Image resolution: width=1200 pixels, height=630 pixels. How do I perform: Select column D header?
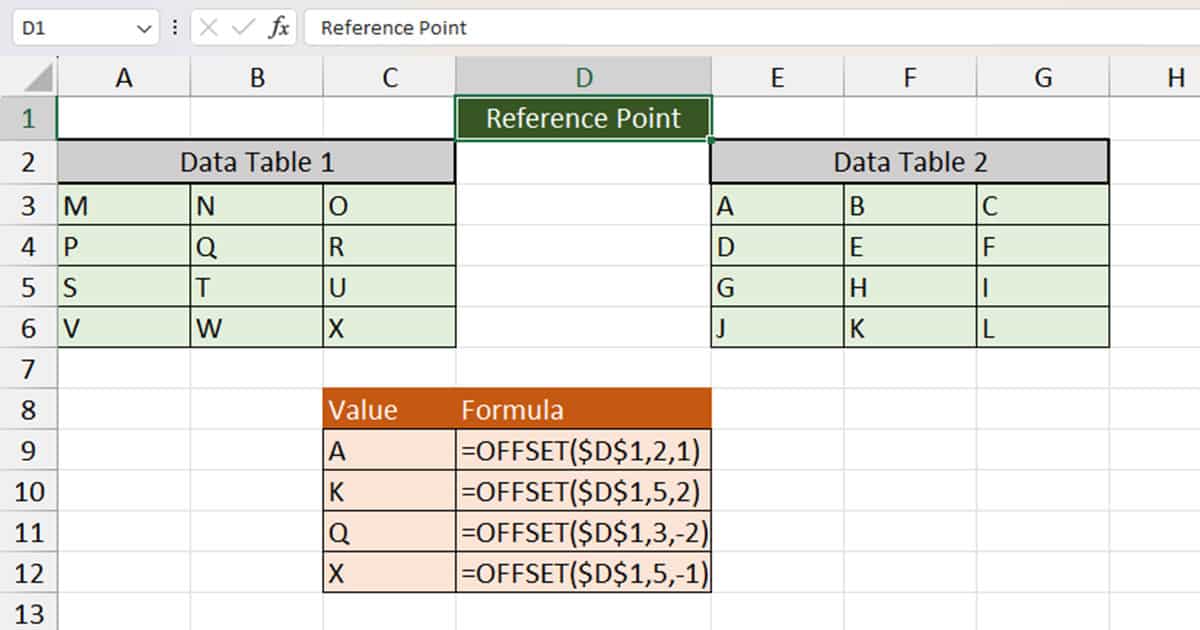pyautogui.click(x=583, y=76)
